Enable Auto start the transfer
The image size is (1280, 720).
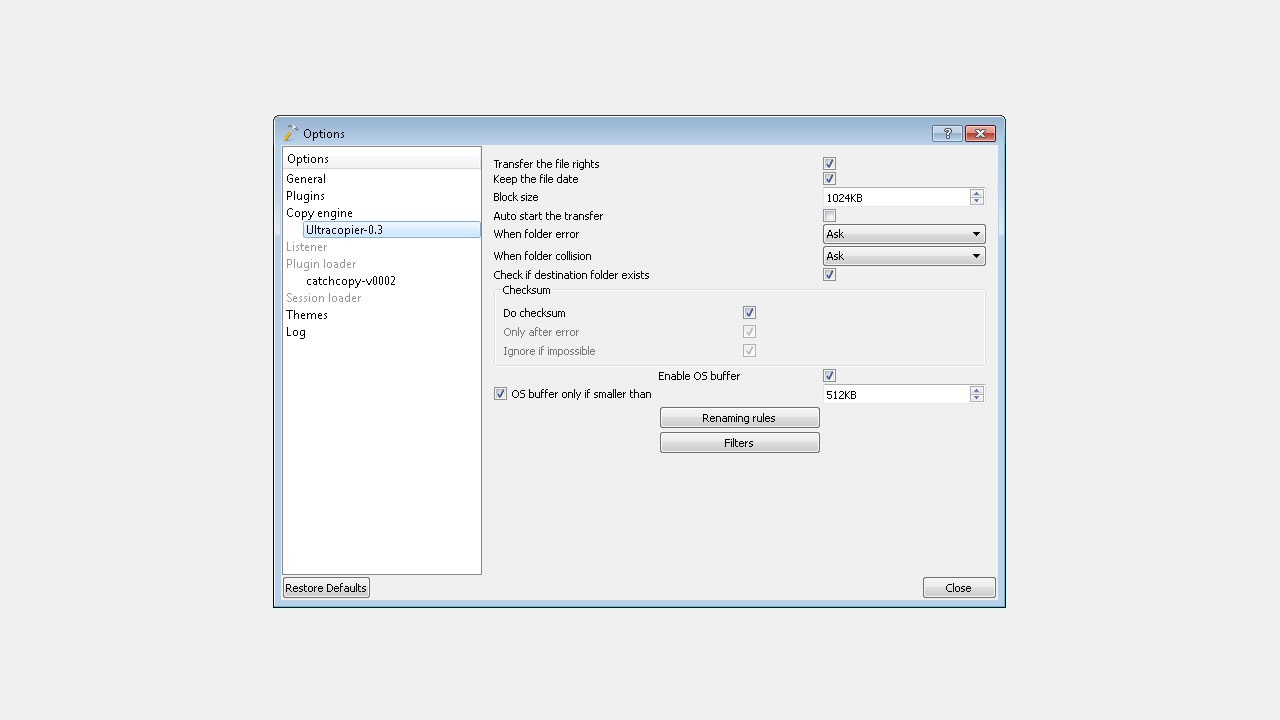(x=829, y=215)
